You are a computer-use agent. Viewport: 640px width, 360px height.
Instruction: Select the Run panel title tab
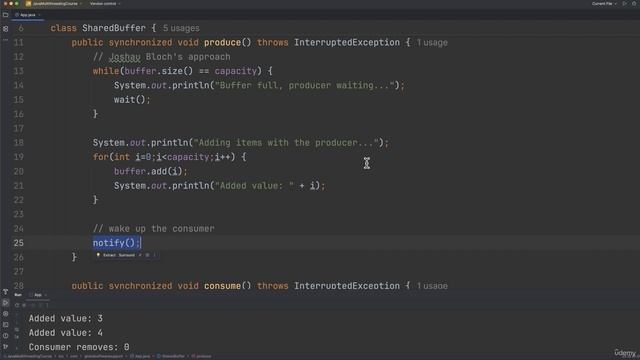[x=18, y=295]
